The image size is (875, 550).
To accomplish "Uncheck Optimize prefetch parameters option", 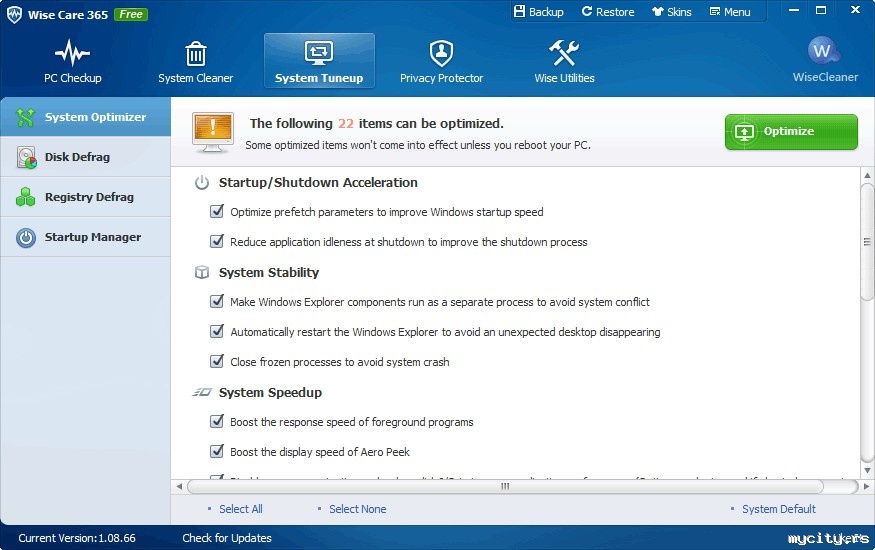I will [x=217, y=211].
